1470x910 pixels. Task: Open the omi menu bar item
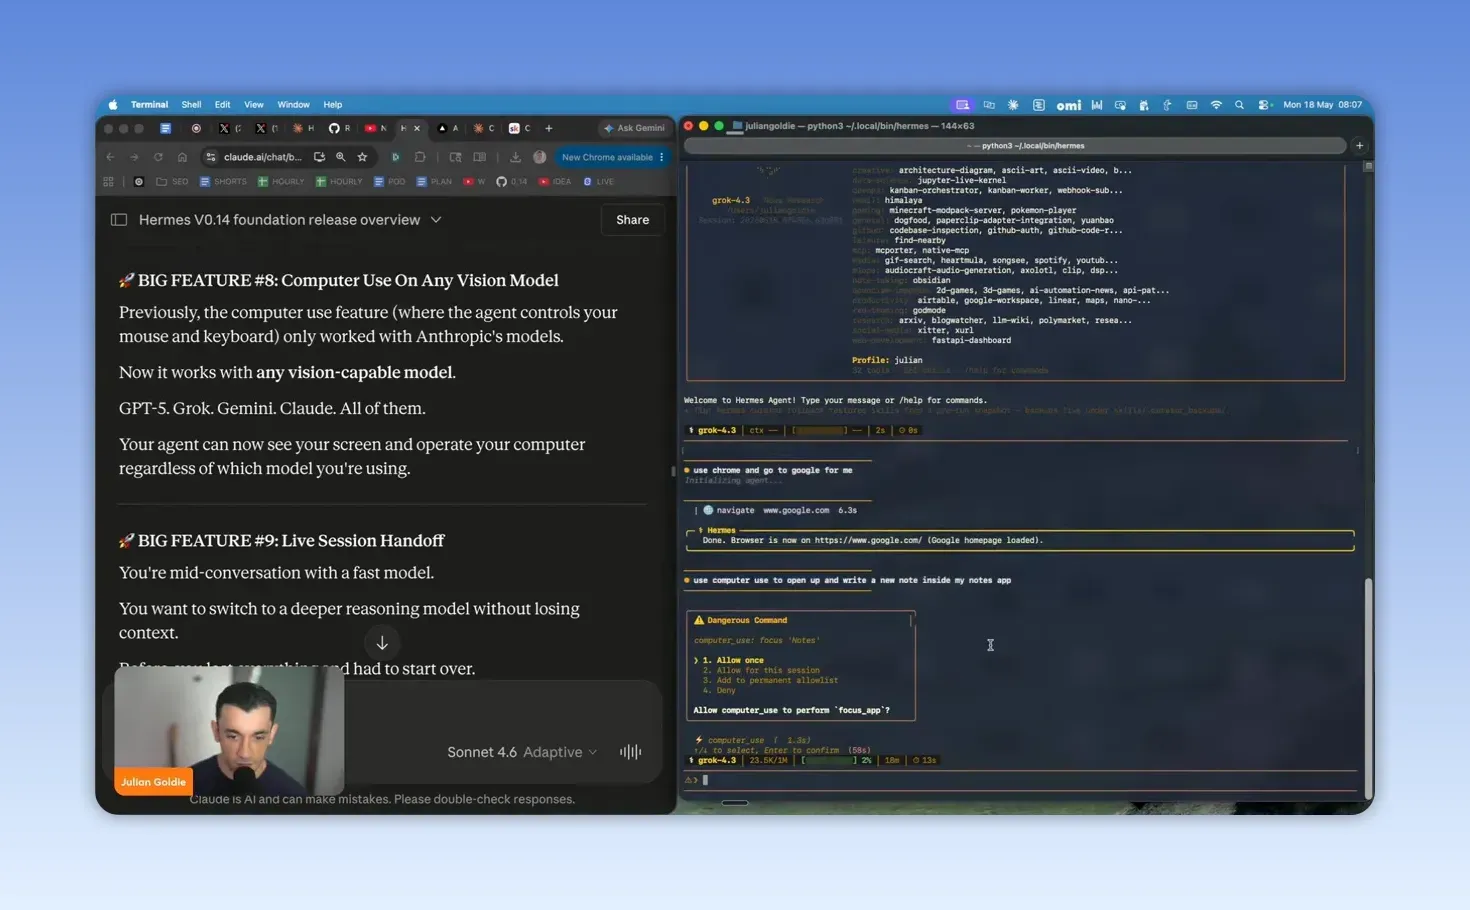[x=1069, y=105]
